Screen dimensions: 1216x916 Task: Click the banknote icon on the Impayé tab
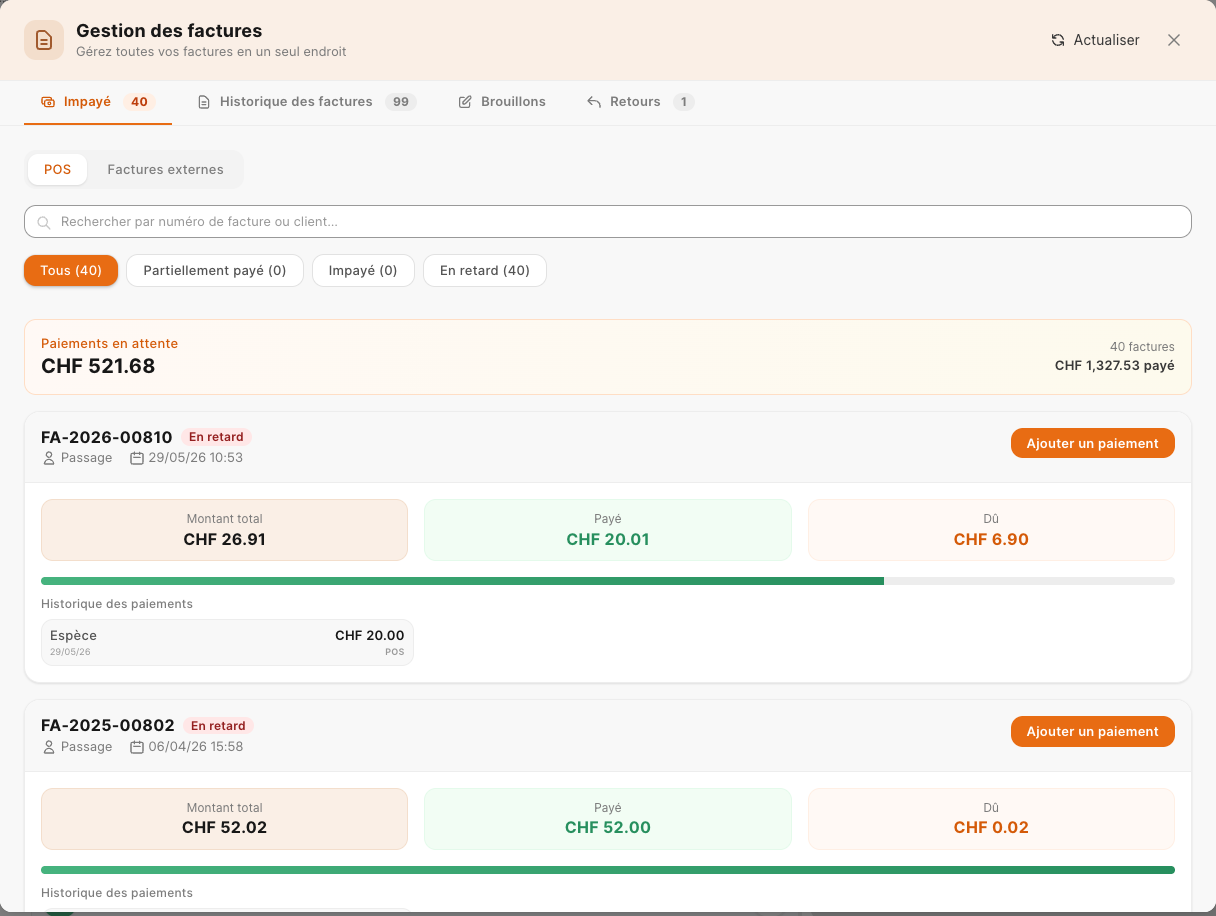(48, 102)
